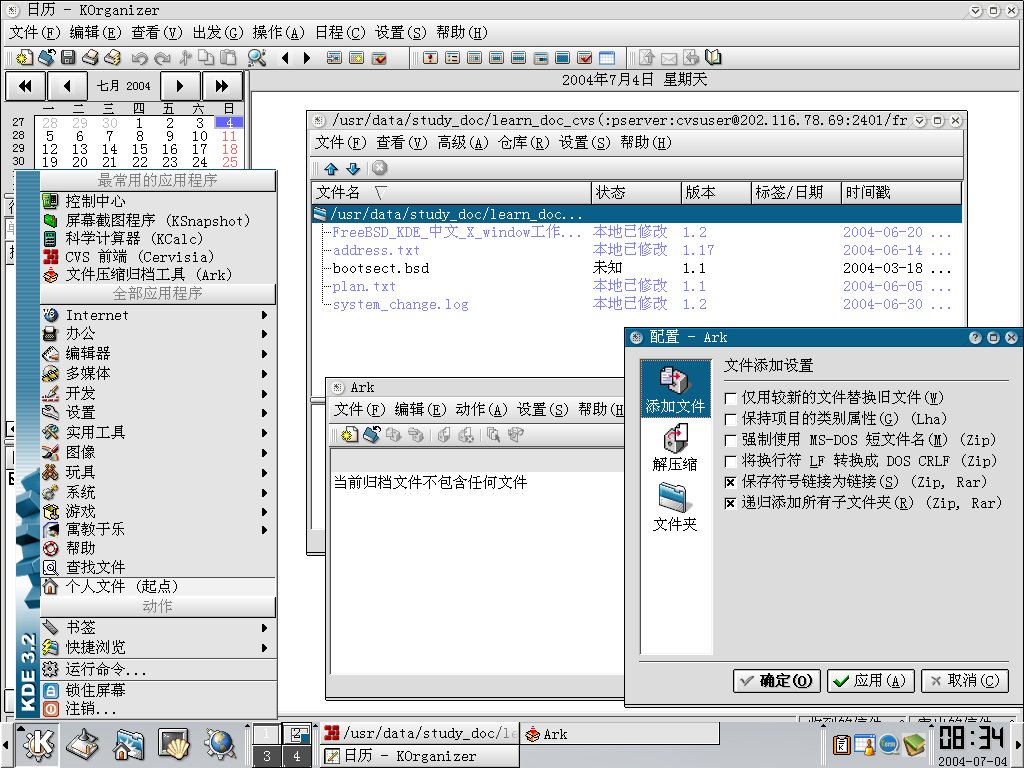Click the 应用(A) button

tap(871, 680)
